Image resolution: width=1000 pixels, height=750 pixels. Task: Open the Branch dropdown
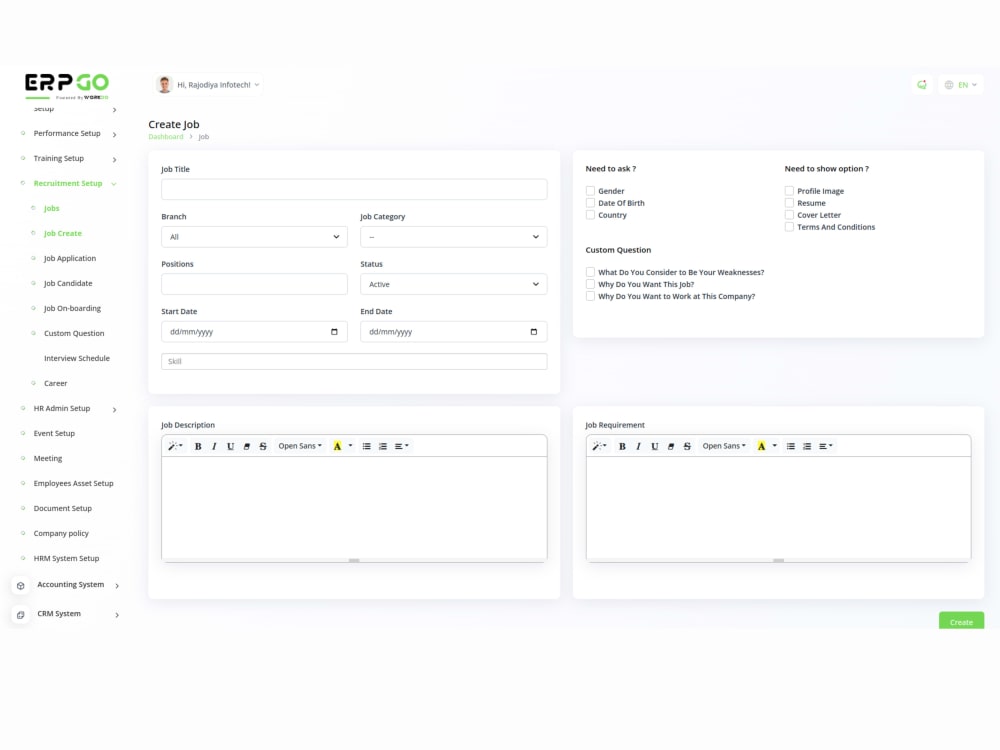click(x=253, y=236)
